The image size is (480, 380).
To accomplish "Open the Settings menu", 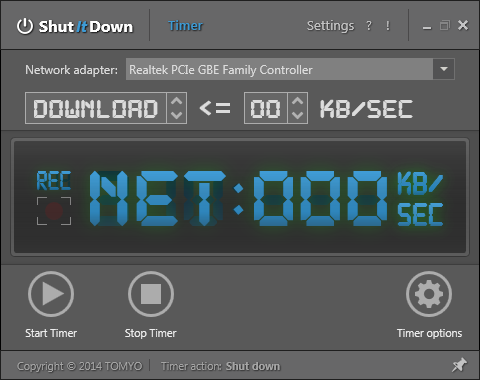I will coord(330,26).
